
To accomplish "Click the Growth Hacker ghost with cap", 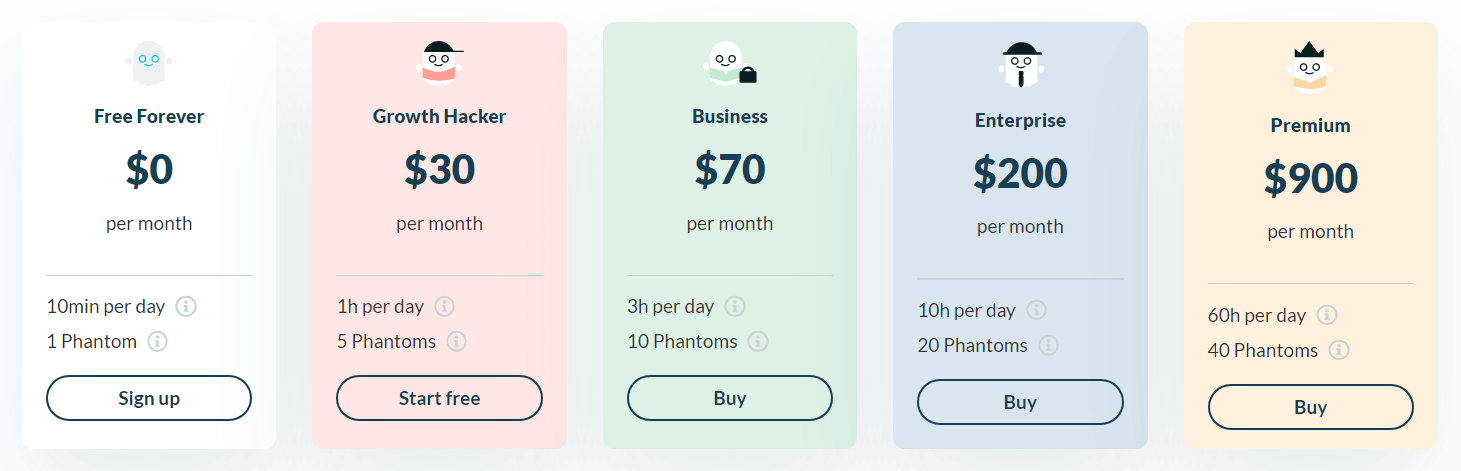I will click(x=439, y=62).
